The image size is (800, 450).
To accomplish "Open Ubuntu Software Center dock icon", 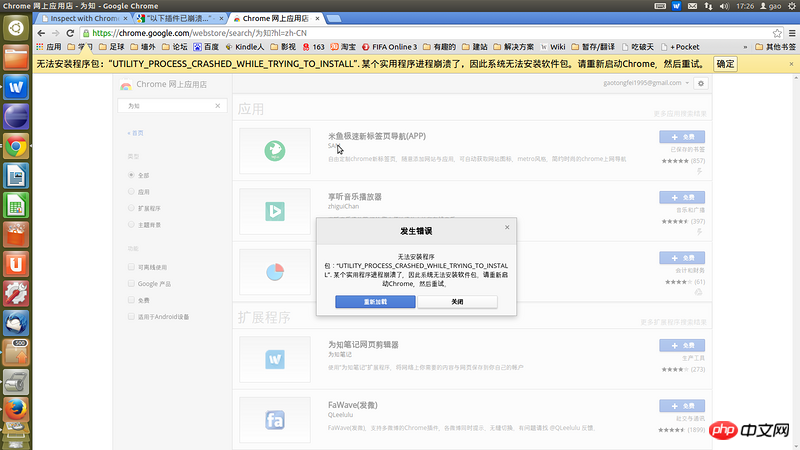I will coord(16,235).
